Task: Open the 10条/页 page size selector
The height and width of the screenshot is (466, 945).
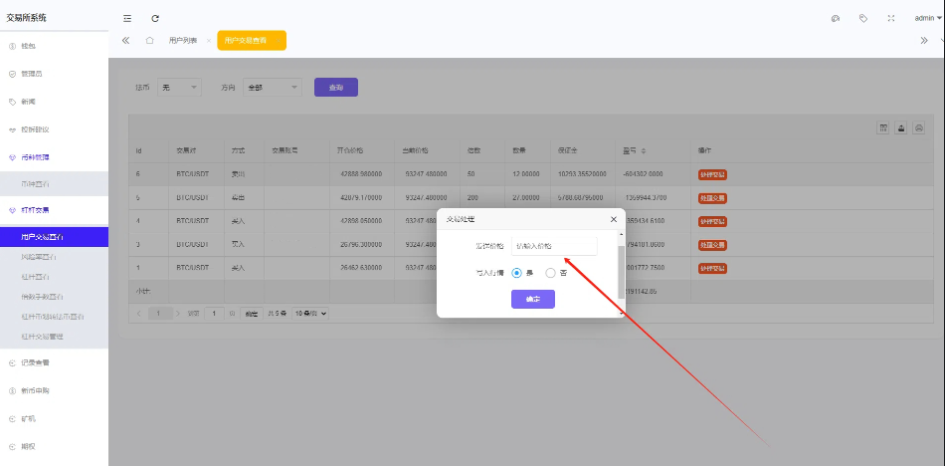Action: point(310,313)
